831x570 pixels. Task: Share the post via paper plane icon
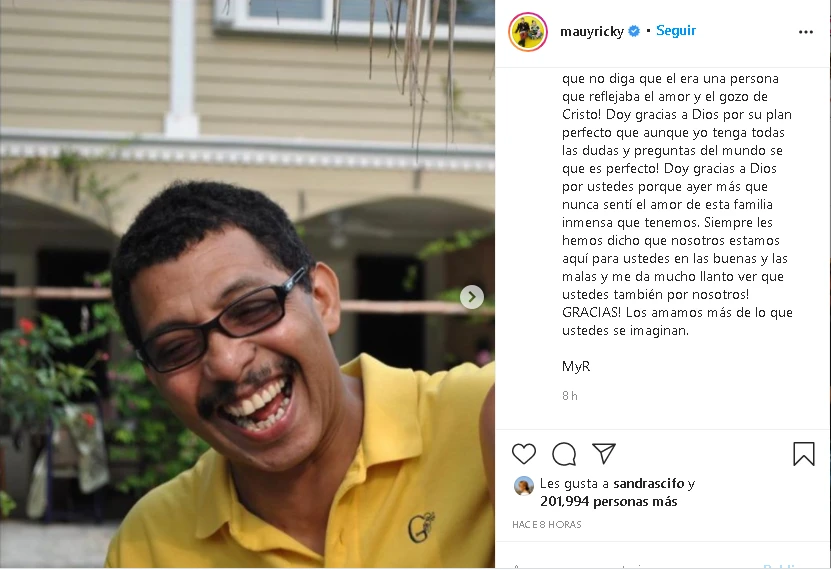coord(604,453)
